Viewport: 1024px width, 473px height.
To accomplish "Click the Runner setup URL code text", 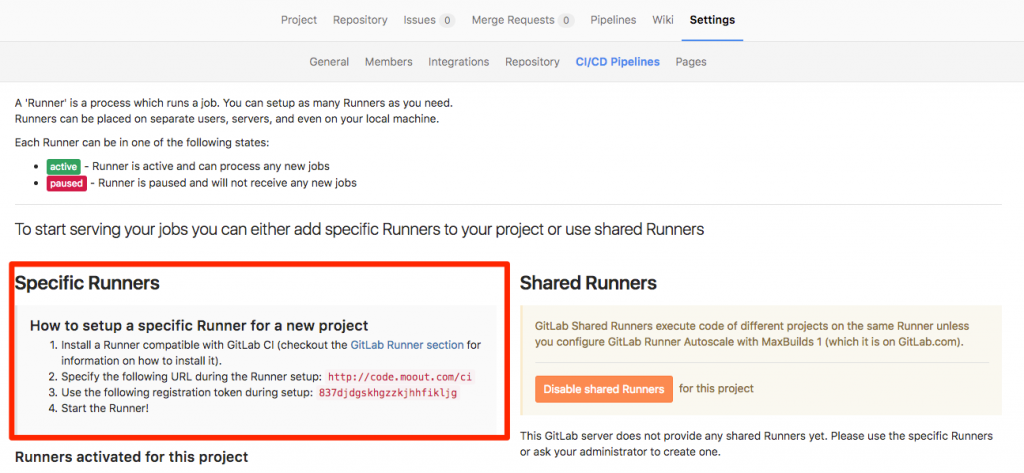I will [x=399, y=377].
